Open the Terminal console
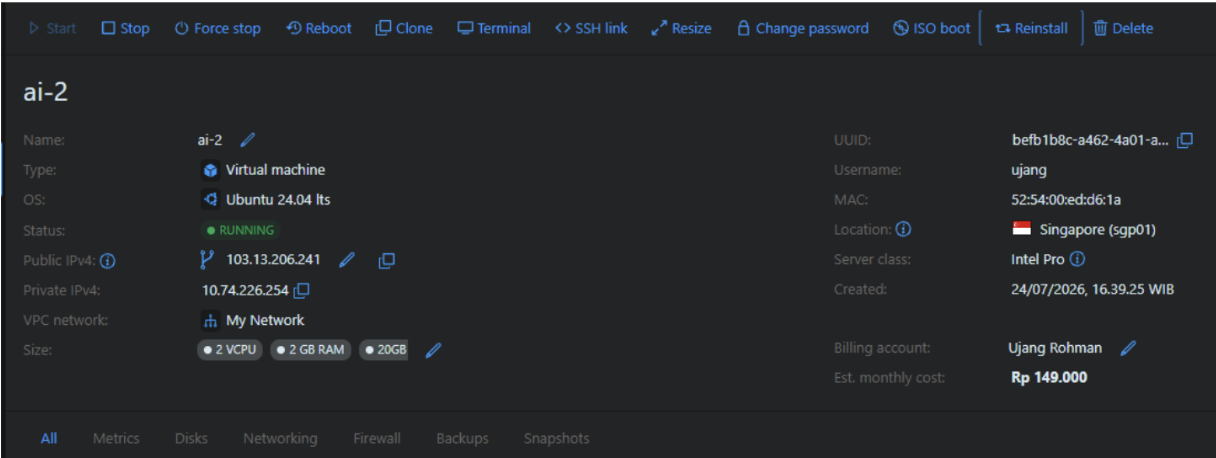The width and height of the screenshot is (1216, 458). (494, 28)
